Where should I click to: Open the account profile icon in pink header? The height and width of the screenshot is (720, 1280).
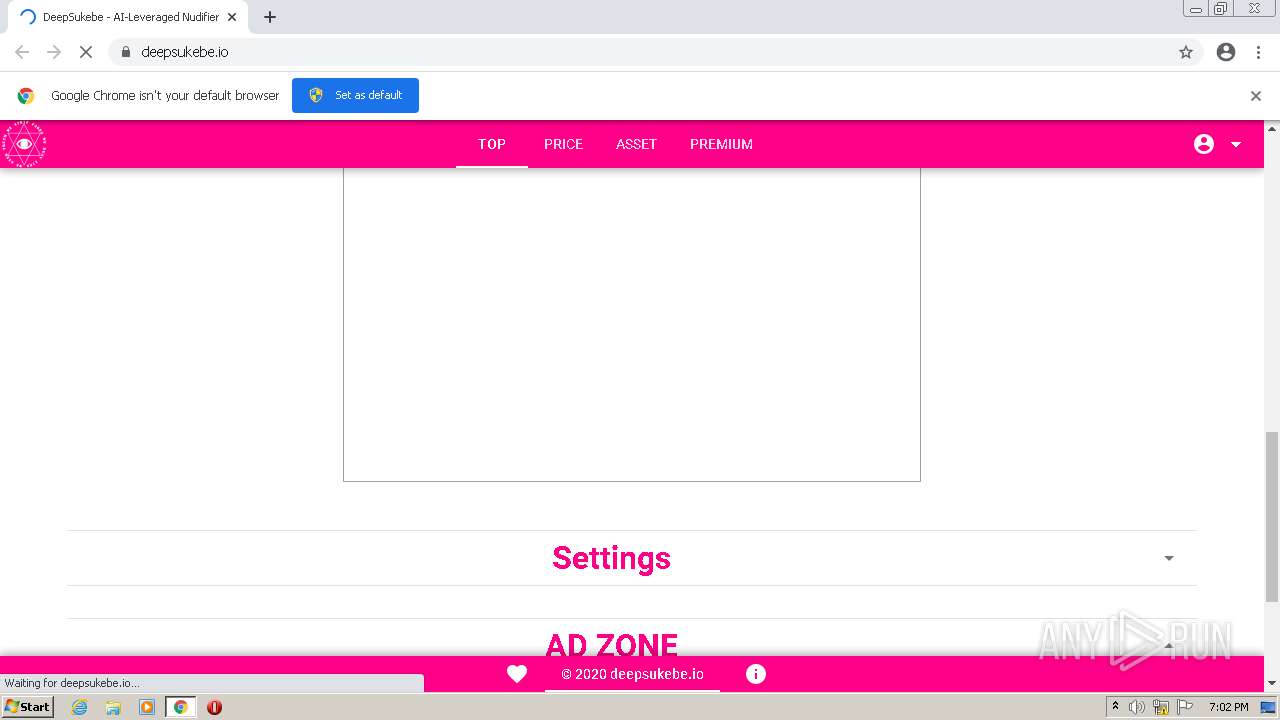[x=1204, y=144]
